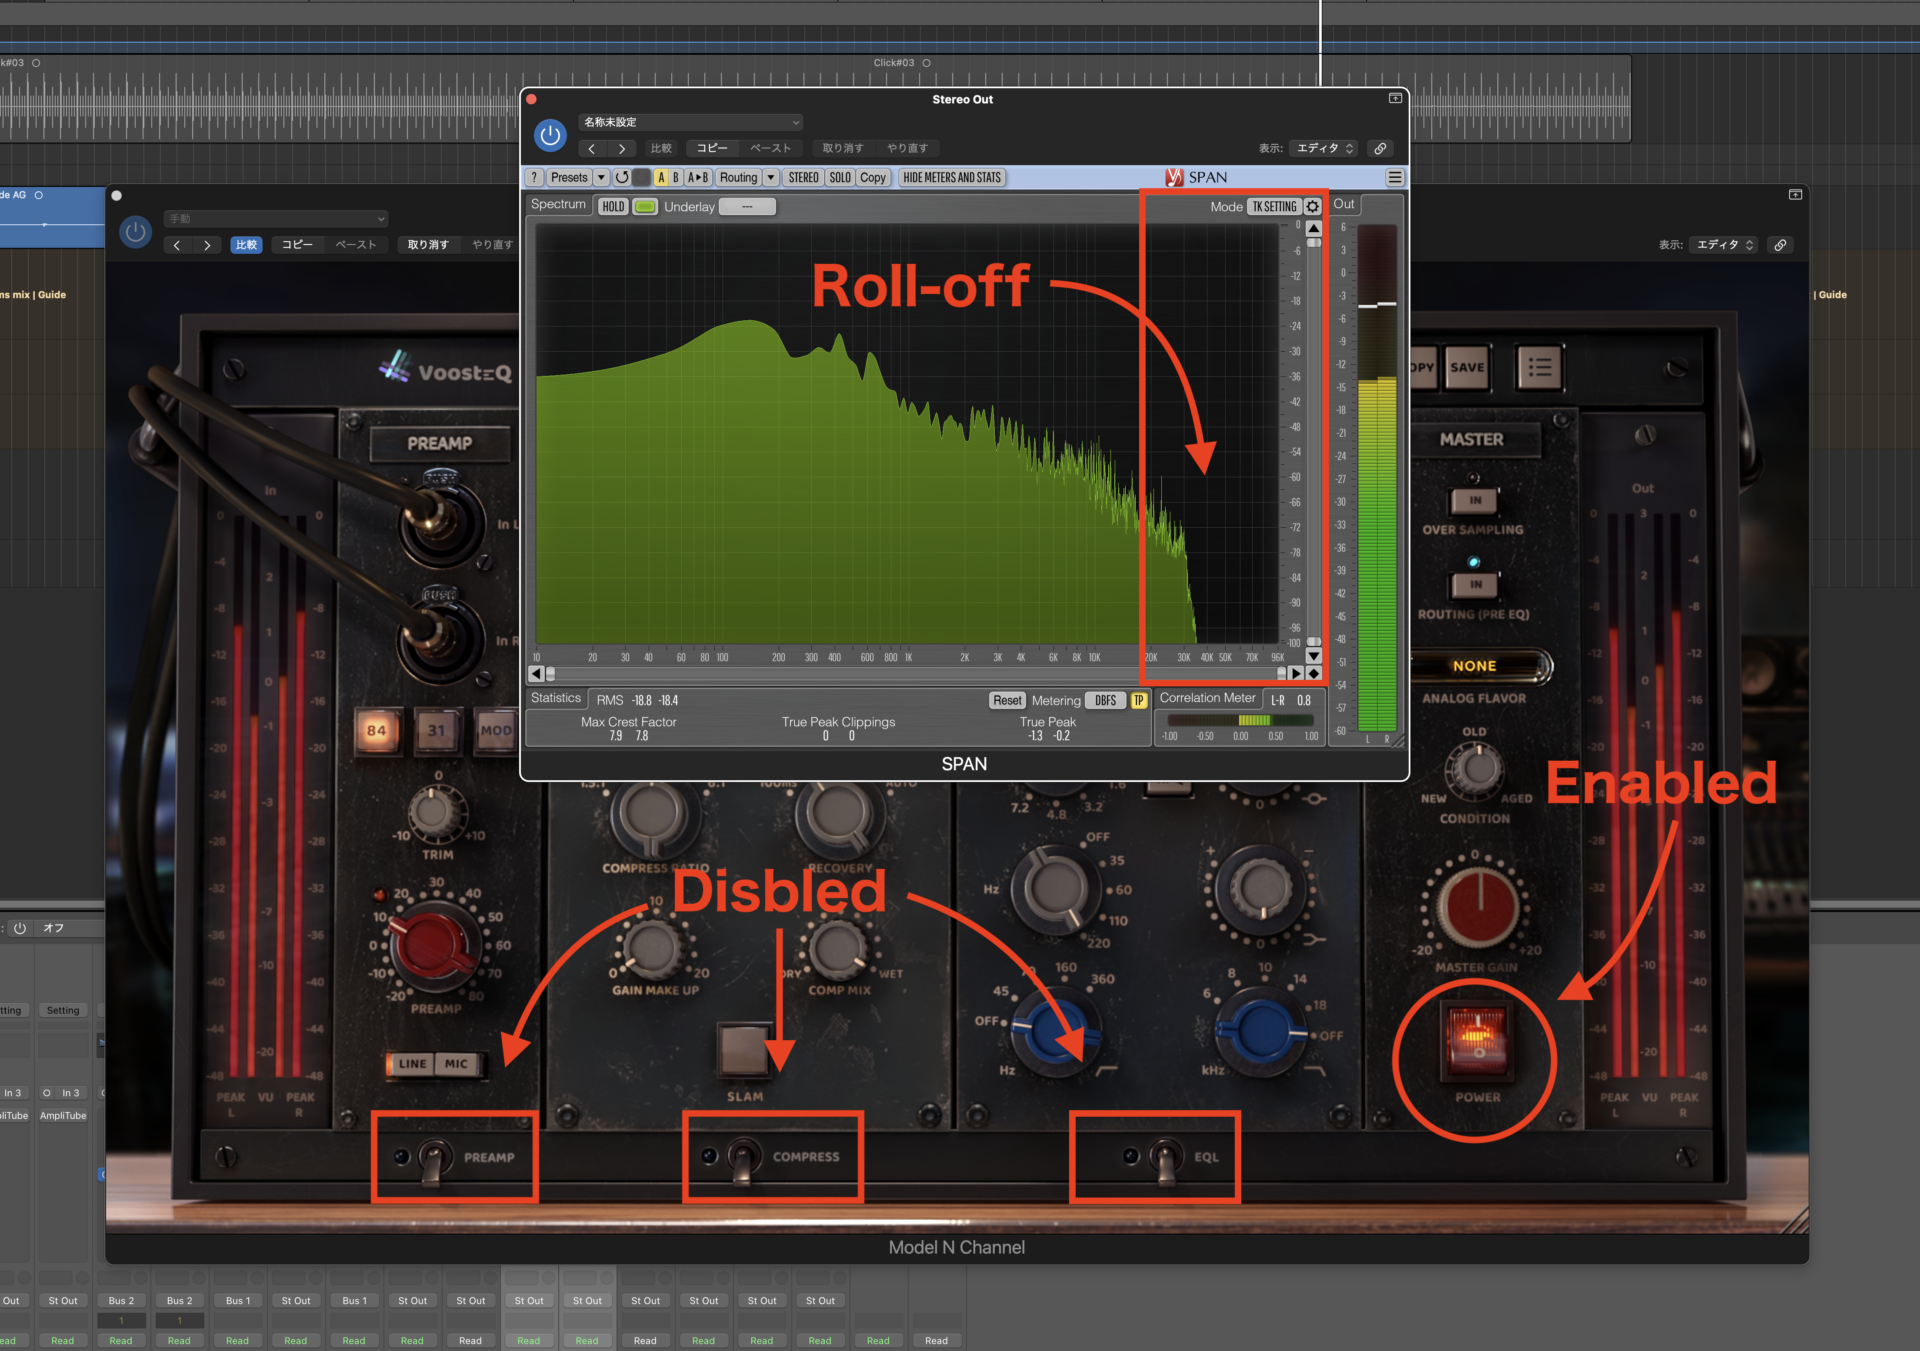The height and width of the screenshot is (1351, 1920).
Task: Click SPAN reload preset circular arrow icon
Action: point(621,177)
